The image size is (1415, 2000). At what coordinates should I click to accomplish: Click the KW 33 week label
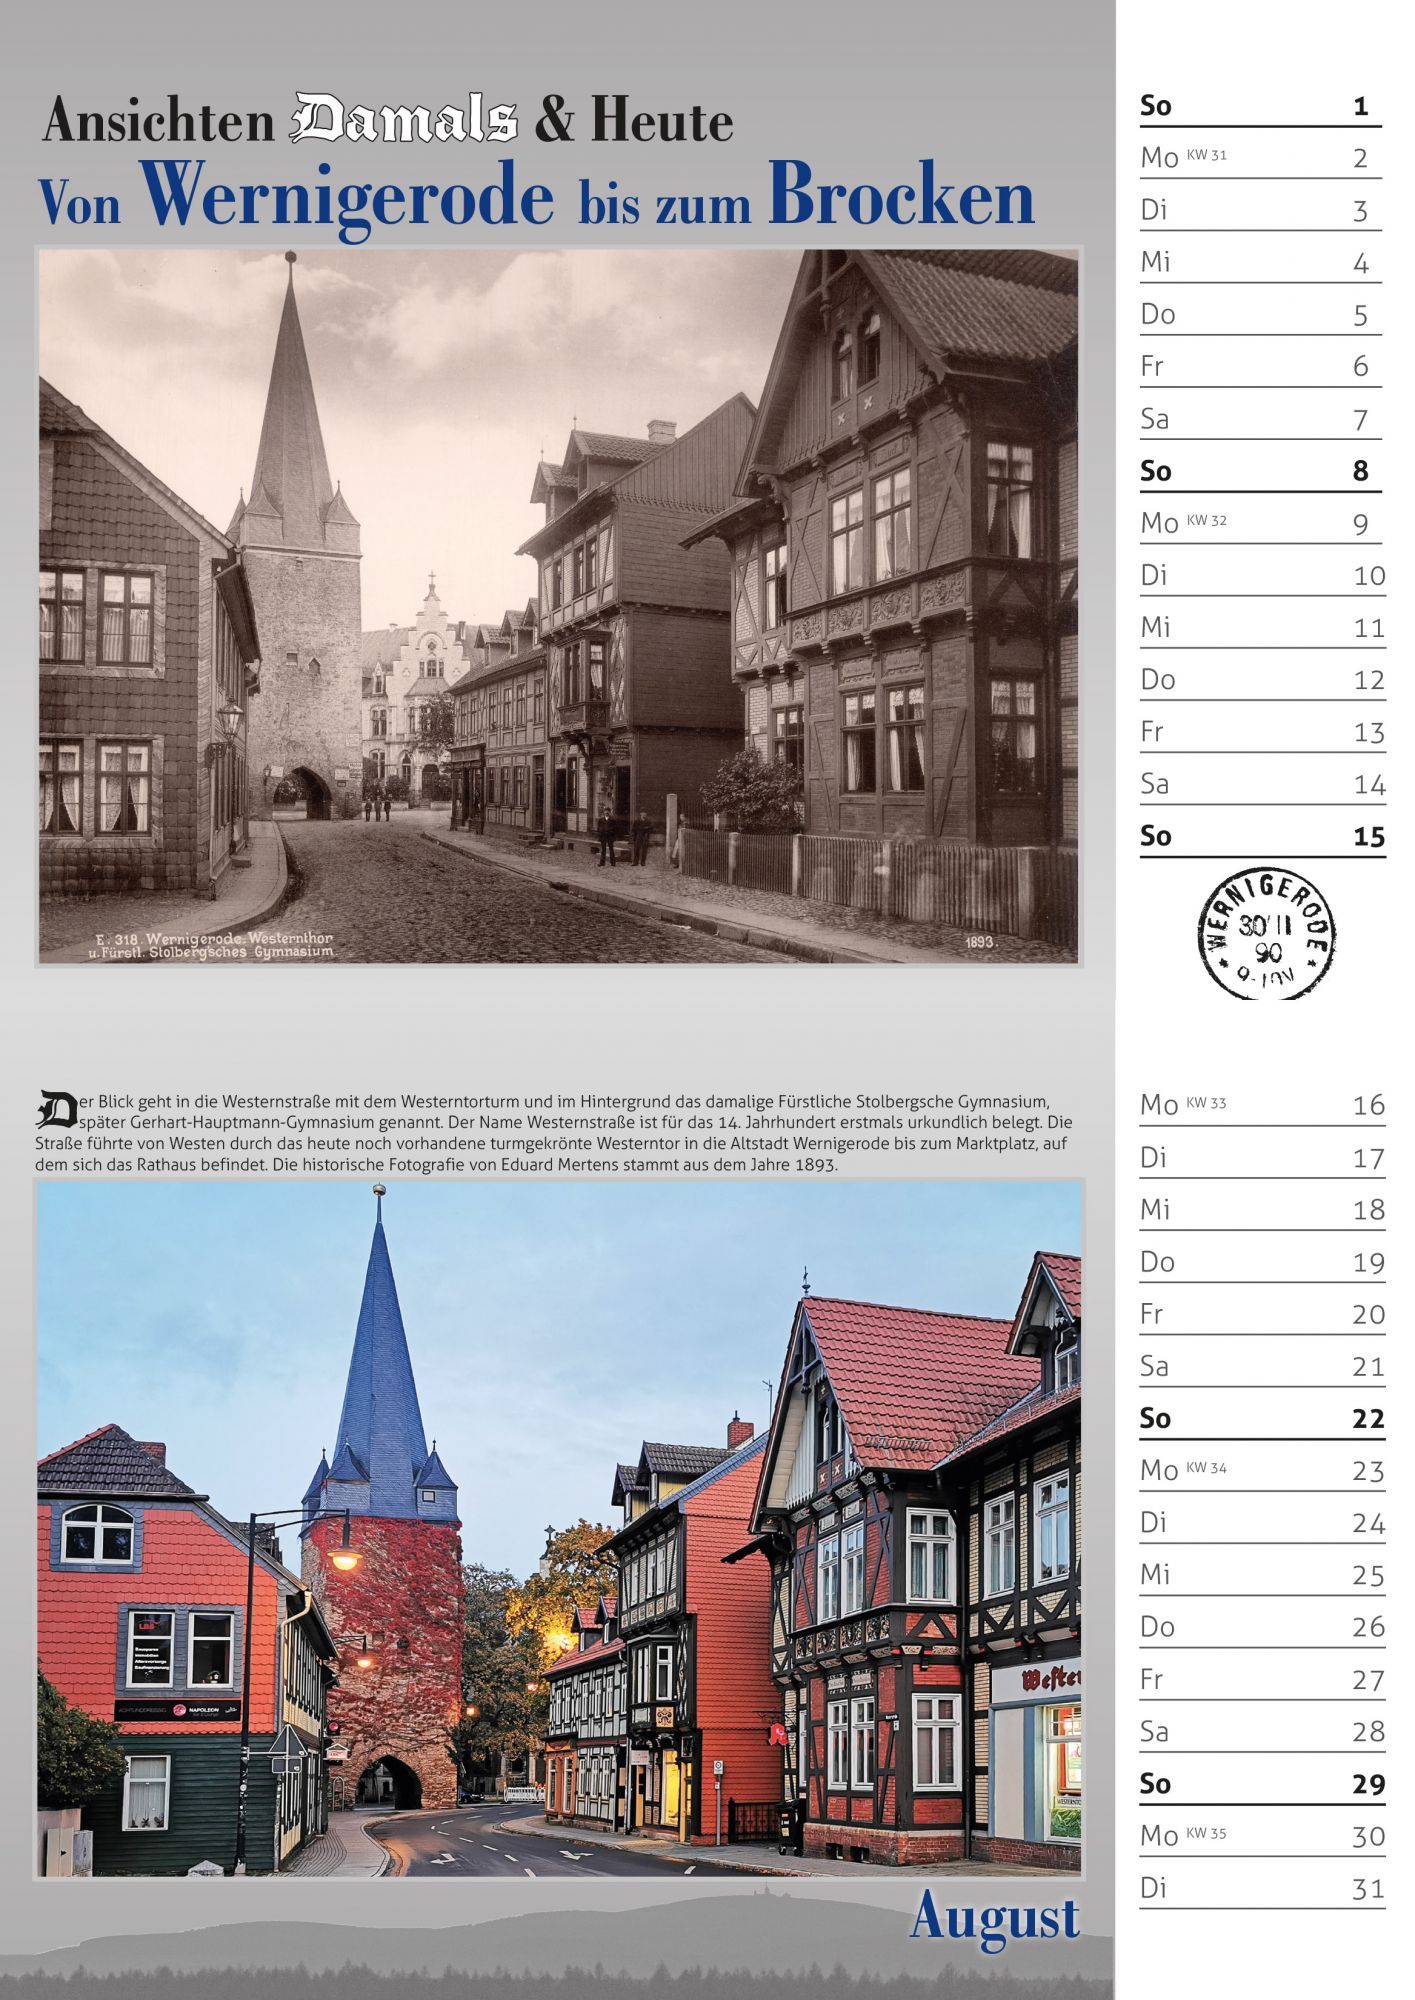(1206, 1103)
